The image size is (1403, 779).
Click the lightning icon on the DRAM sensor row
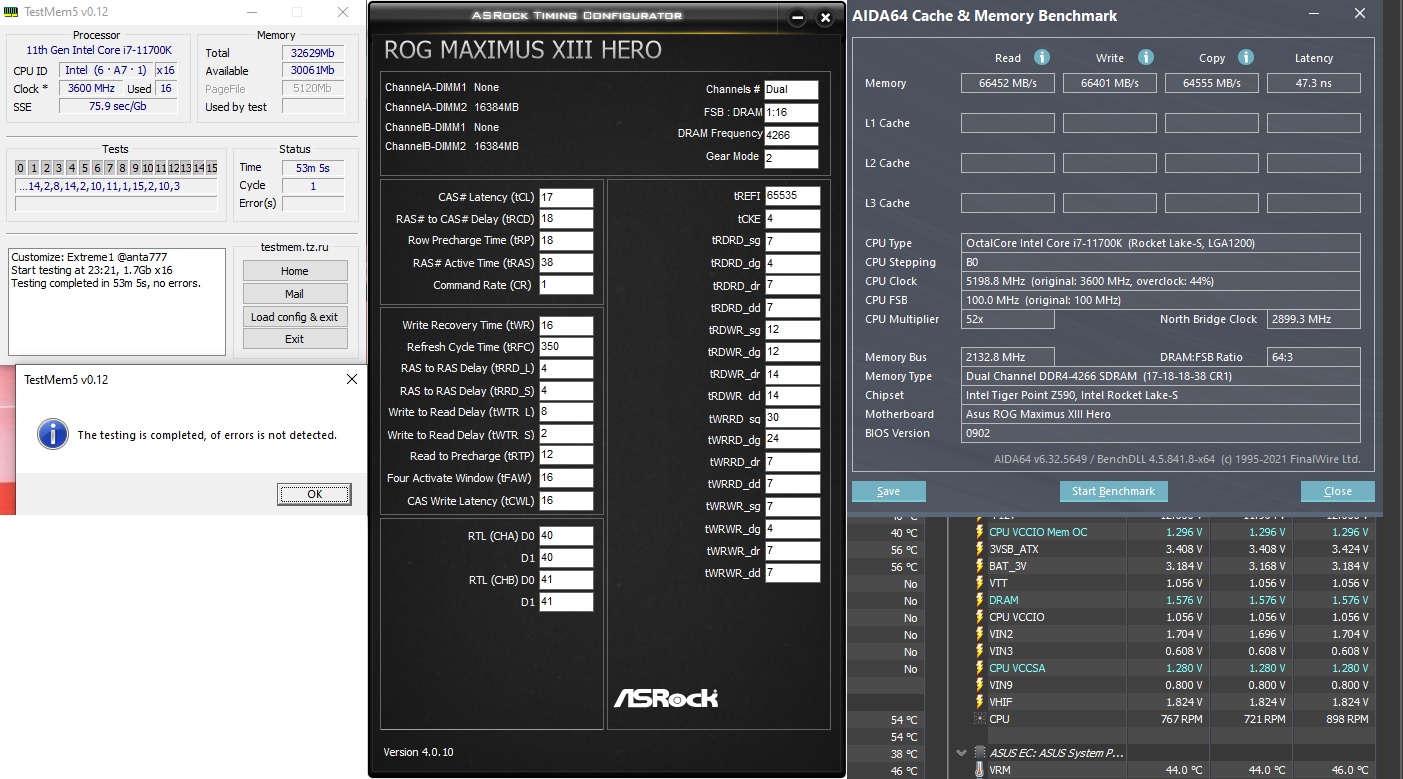click(979, 600)
